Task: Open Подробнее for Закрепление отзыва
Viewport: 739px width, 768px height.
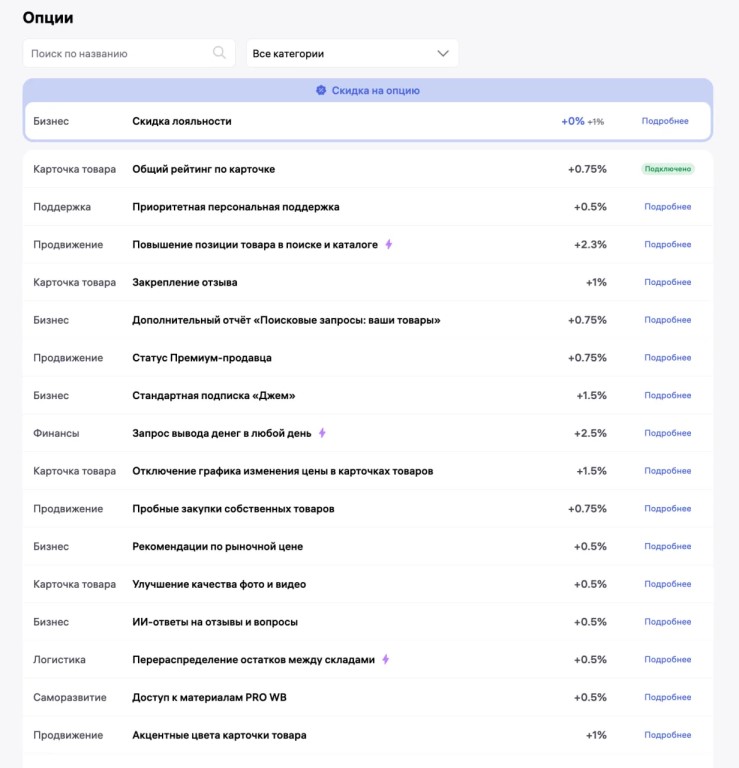Action: (x=667, y=282)
